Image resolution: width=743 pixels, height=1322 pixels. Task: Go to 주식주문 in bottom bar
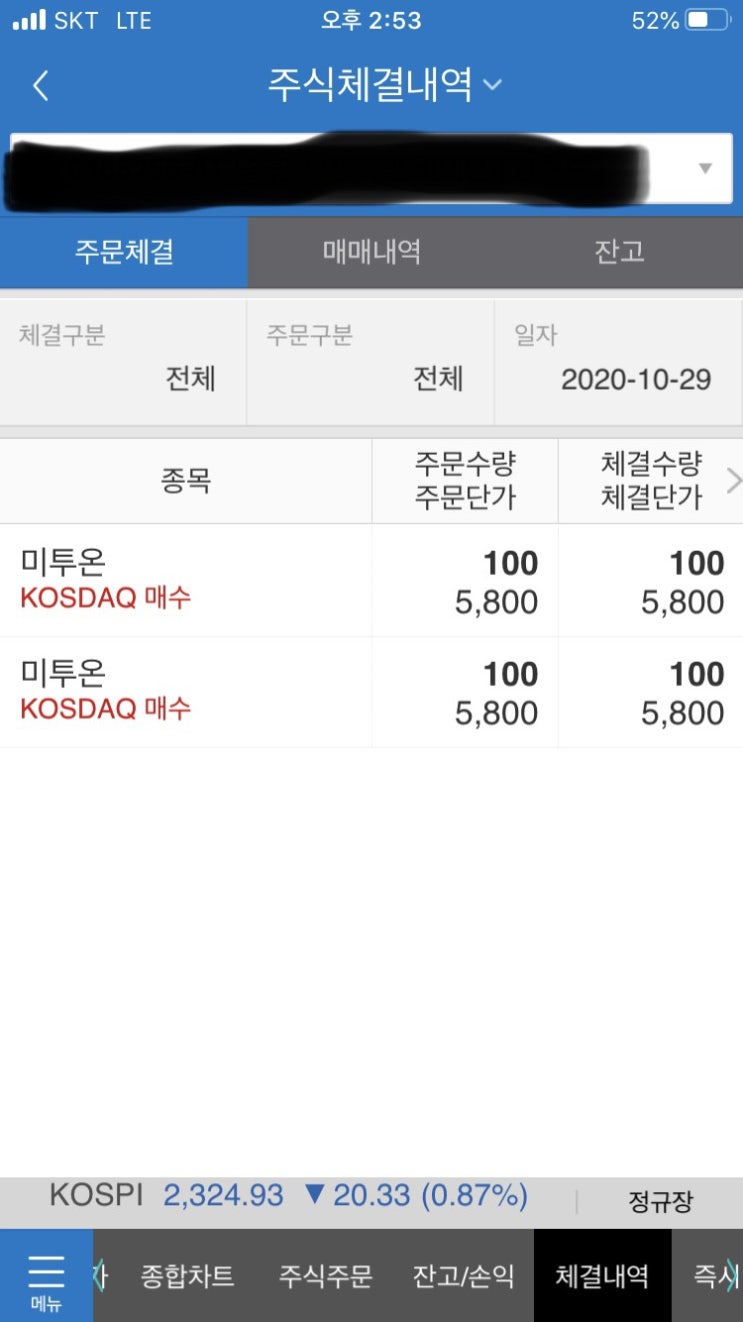click(x=325, y=1276)
